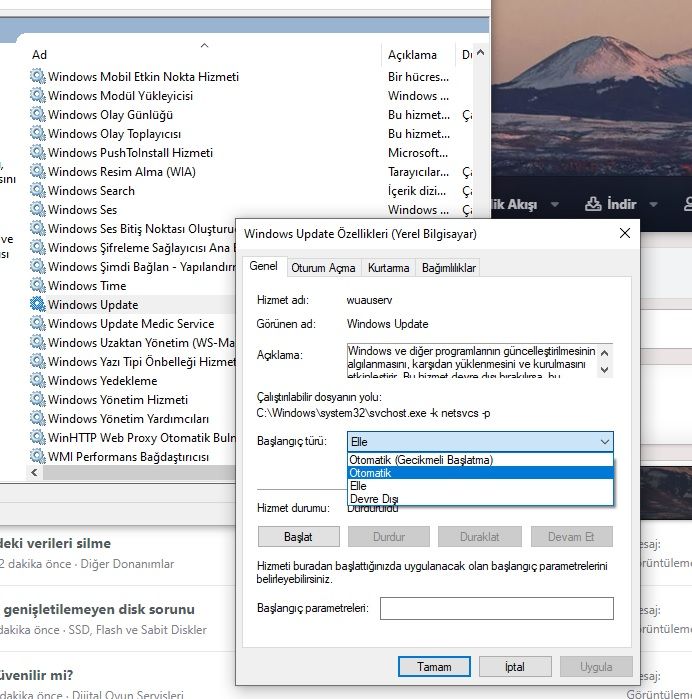Open 'Diğer Donanımlar' category link
The width and height of the screenshot is (692, 699).
tap(127, 564)
